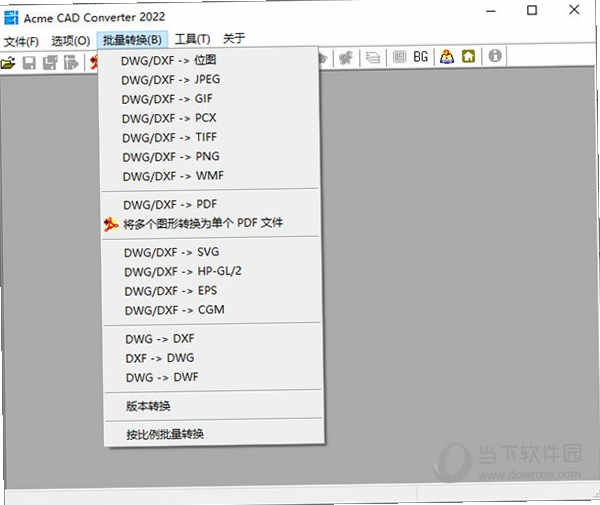Select 将多个图形转换为单个 PDF 文件
The width and height of the screenshot is (600, 505).
(210, 223)
